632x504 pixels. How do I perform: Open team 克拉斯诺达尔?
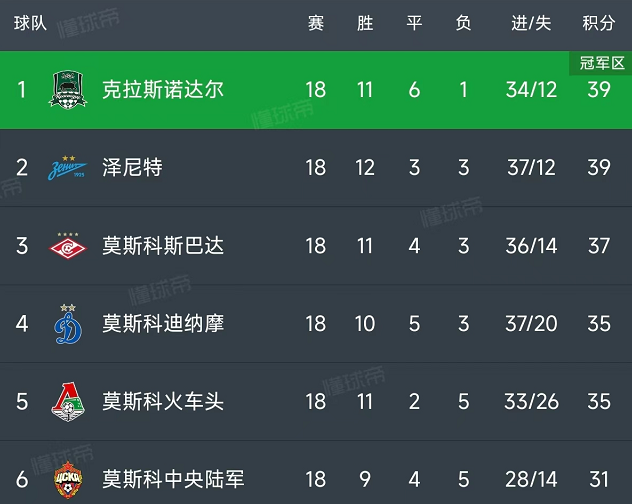tap(162, 90)
